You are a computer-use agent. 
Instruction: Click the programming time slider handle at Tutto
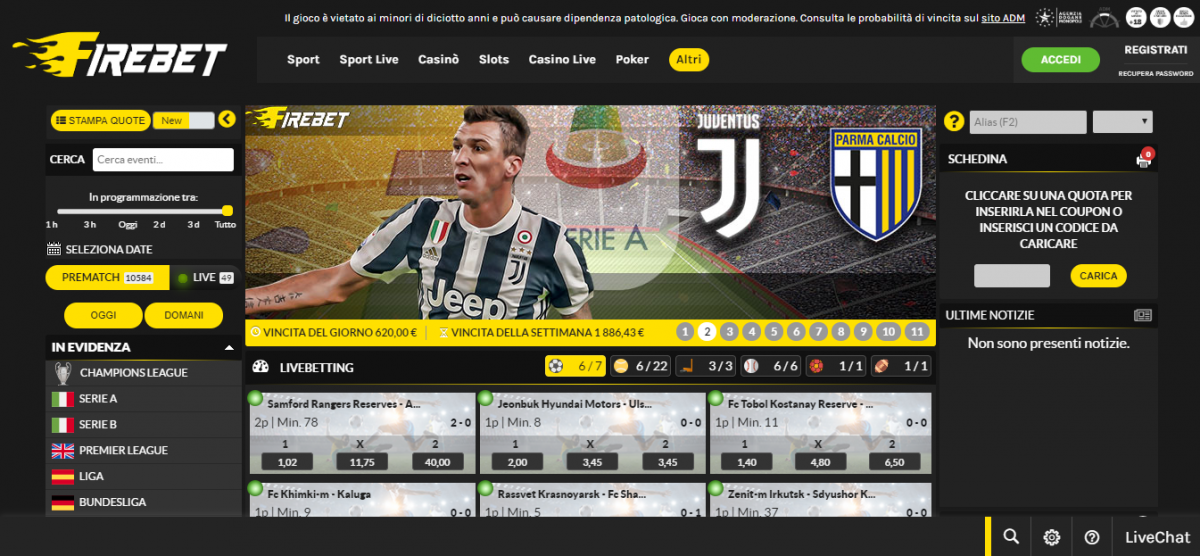pos(227,211)
